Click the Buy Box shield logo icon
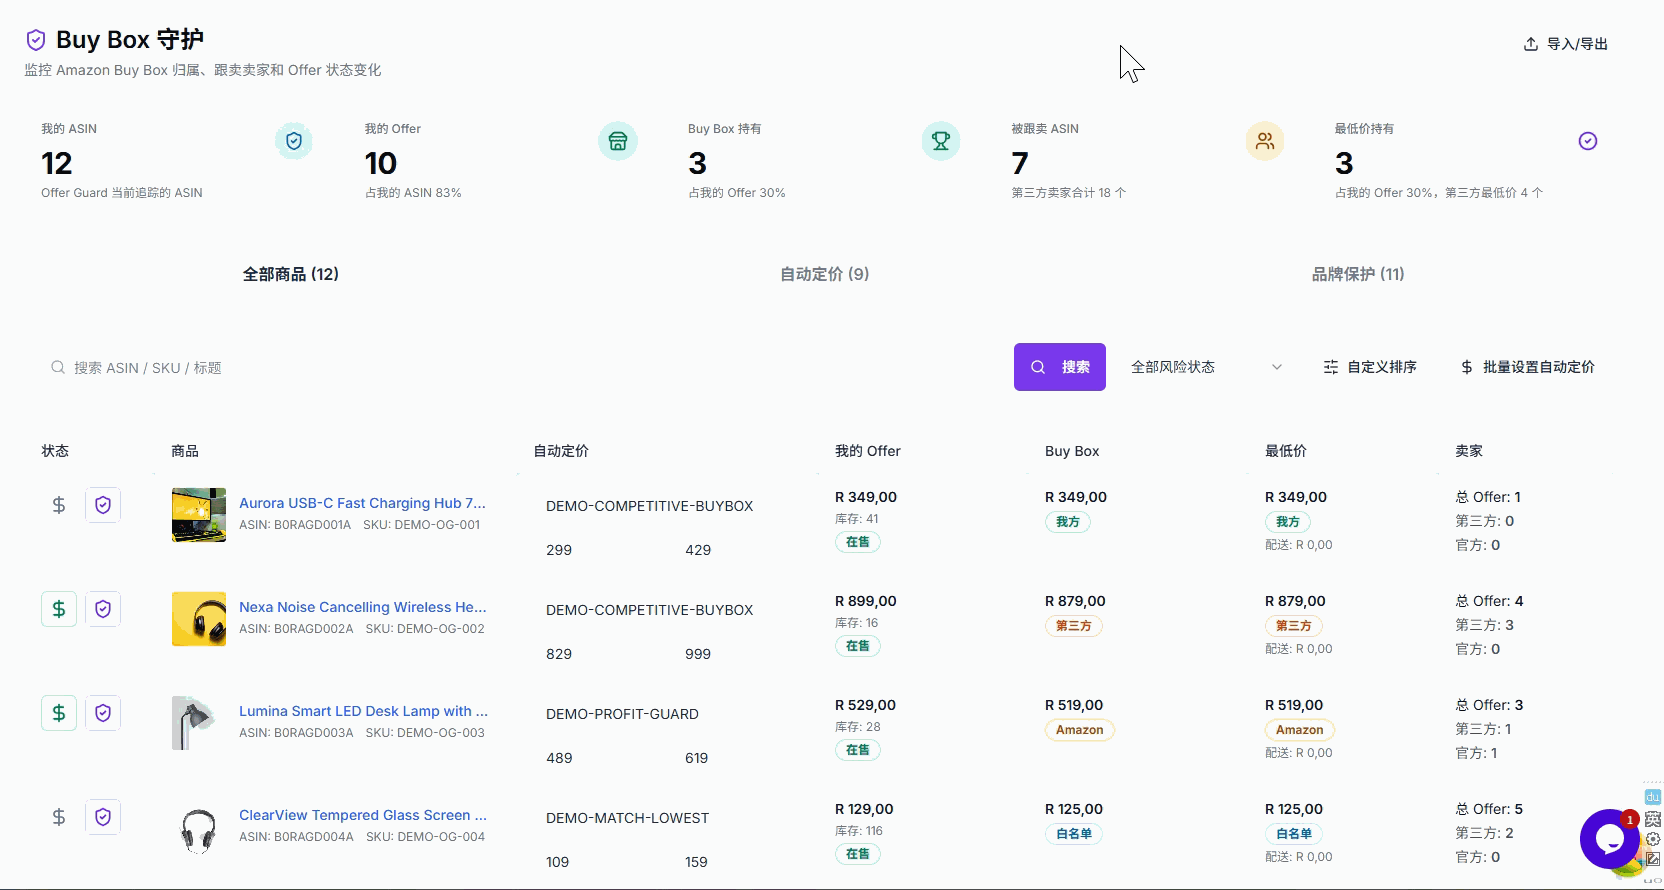The width and height of the screenshot is (1664, 890). [x=36, y=40]
